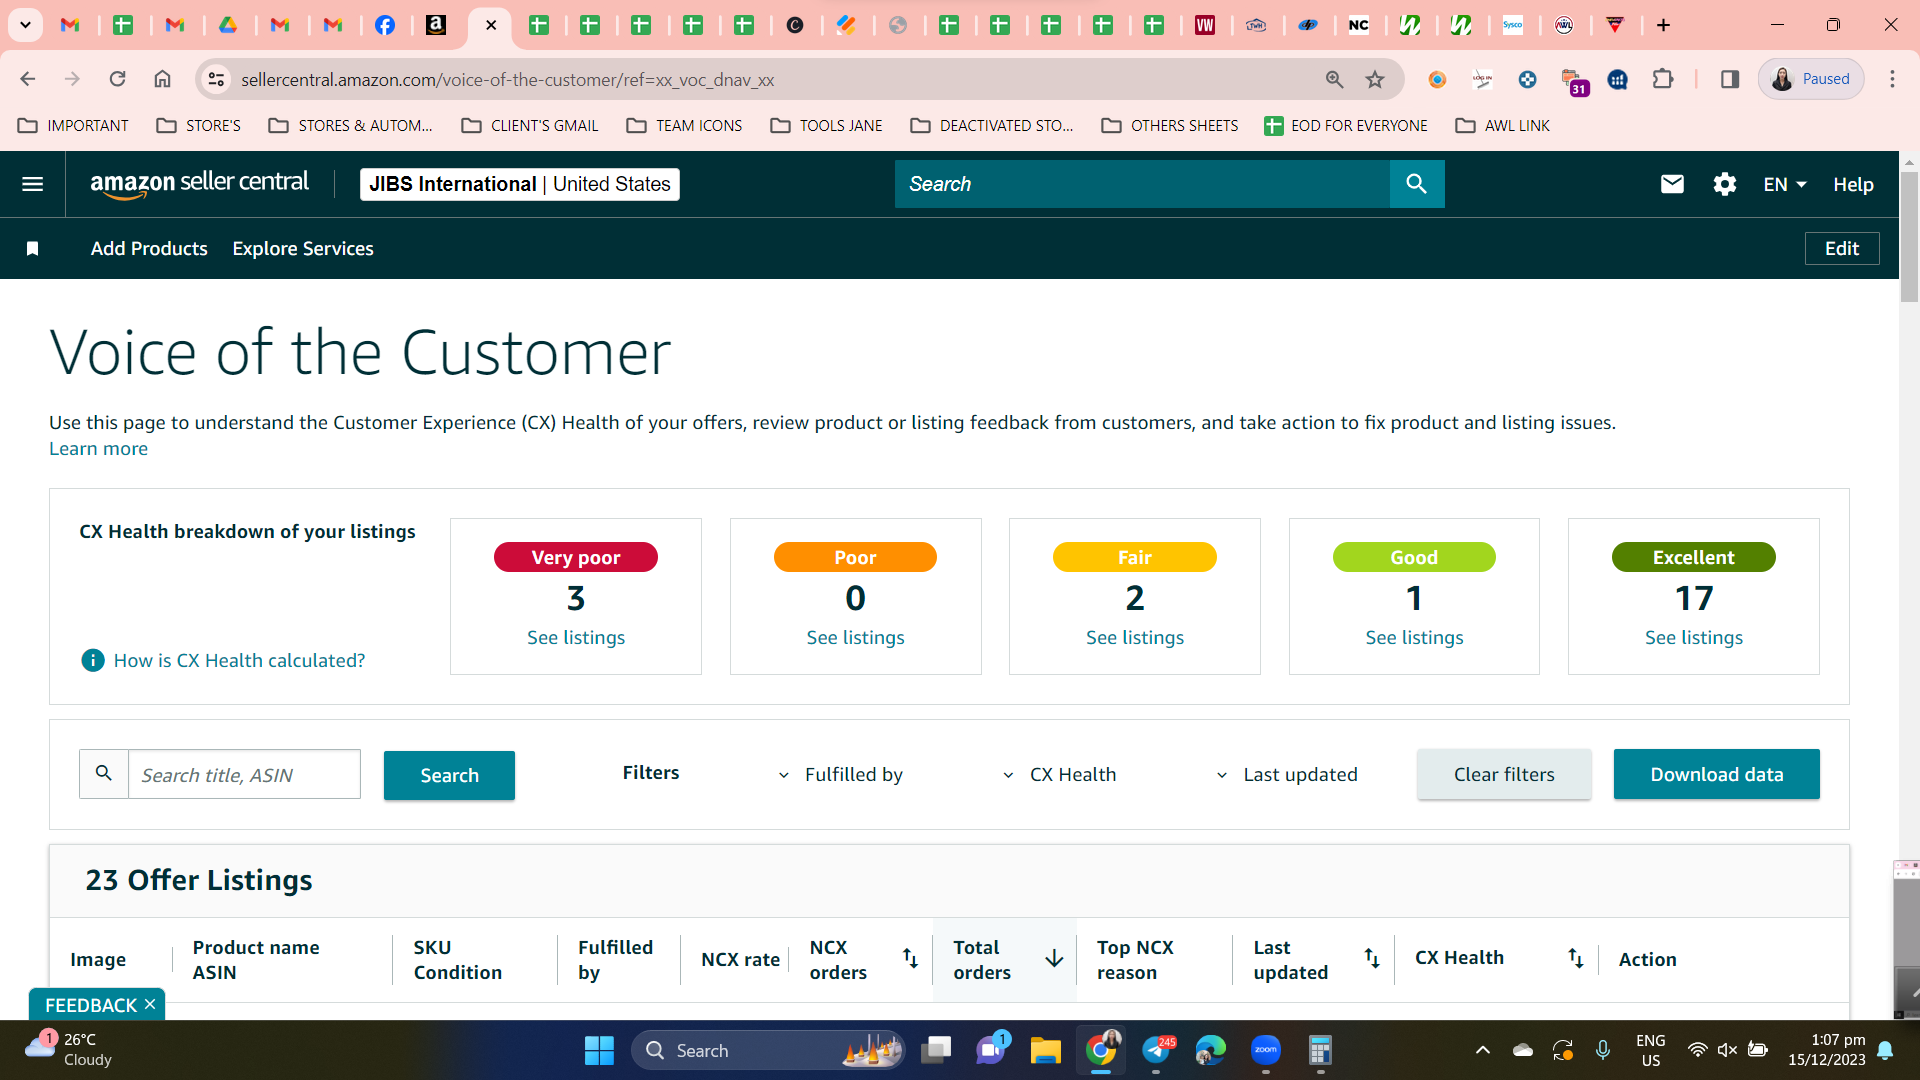Click the Edit button in navigation bar
This screenshot has height=1080, width=1920.
pyautogui.click(x=1842, y=249)
